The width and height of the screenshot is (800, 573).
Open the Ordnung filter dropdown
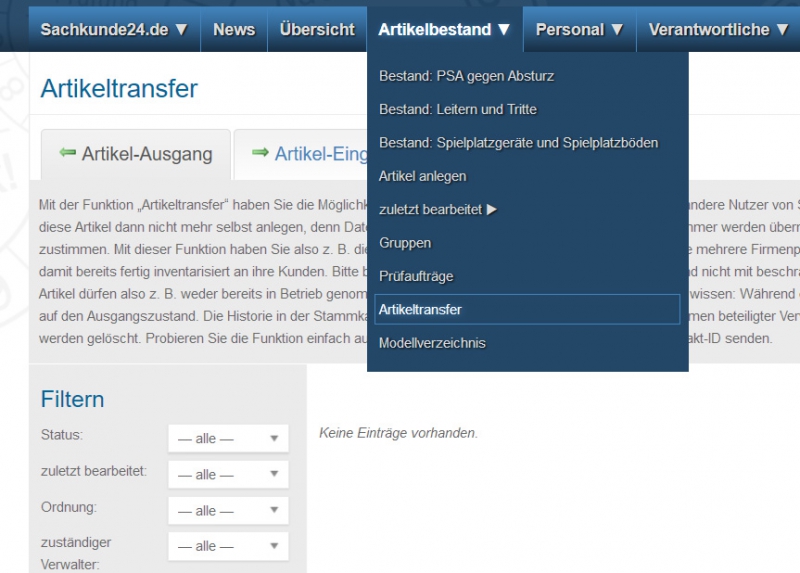pos(227,511)
